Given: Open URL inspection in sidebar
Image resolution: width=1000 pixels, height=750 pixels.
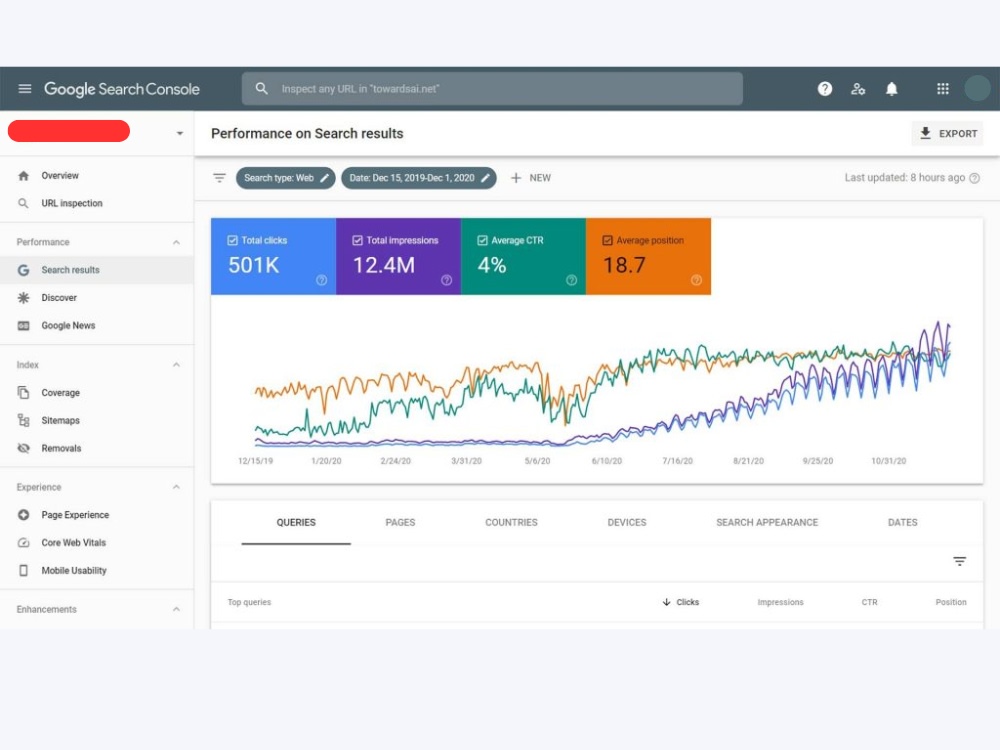Looking at the screenshot, I should coord(96,203).
